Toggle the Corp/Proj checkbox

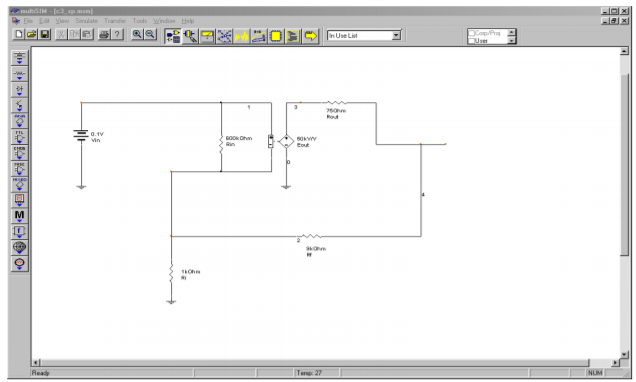pos(471,33)
